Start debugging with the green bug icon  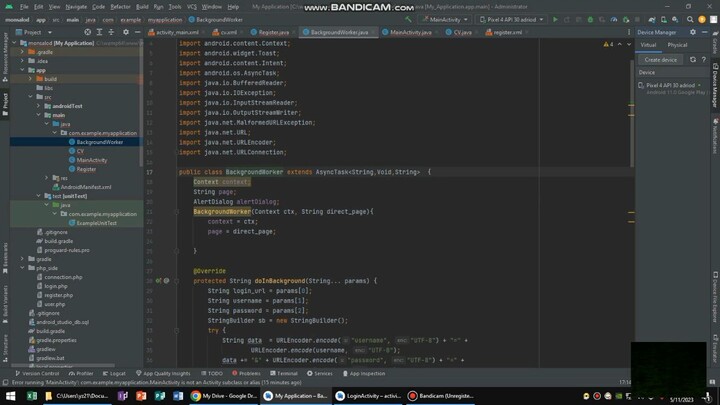[x=590, y=20]
